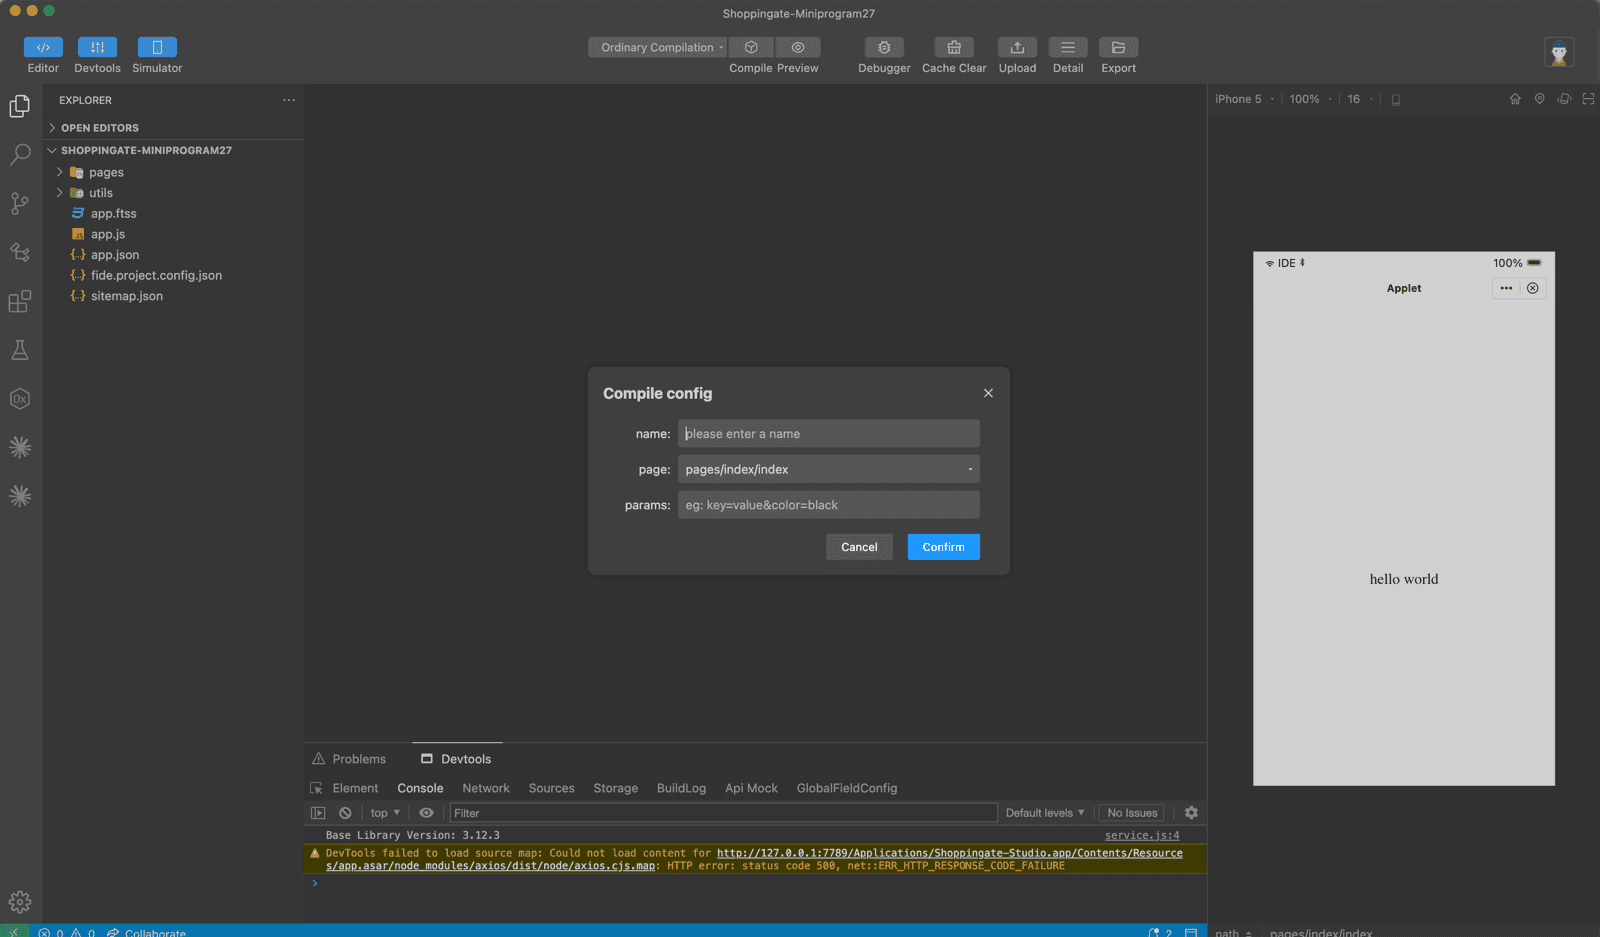
Task: Click Confirm in Compile config
Action: click(x=943, y=547)
